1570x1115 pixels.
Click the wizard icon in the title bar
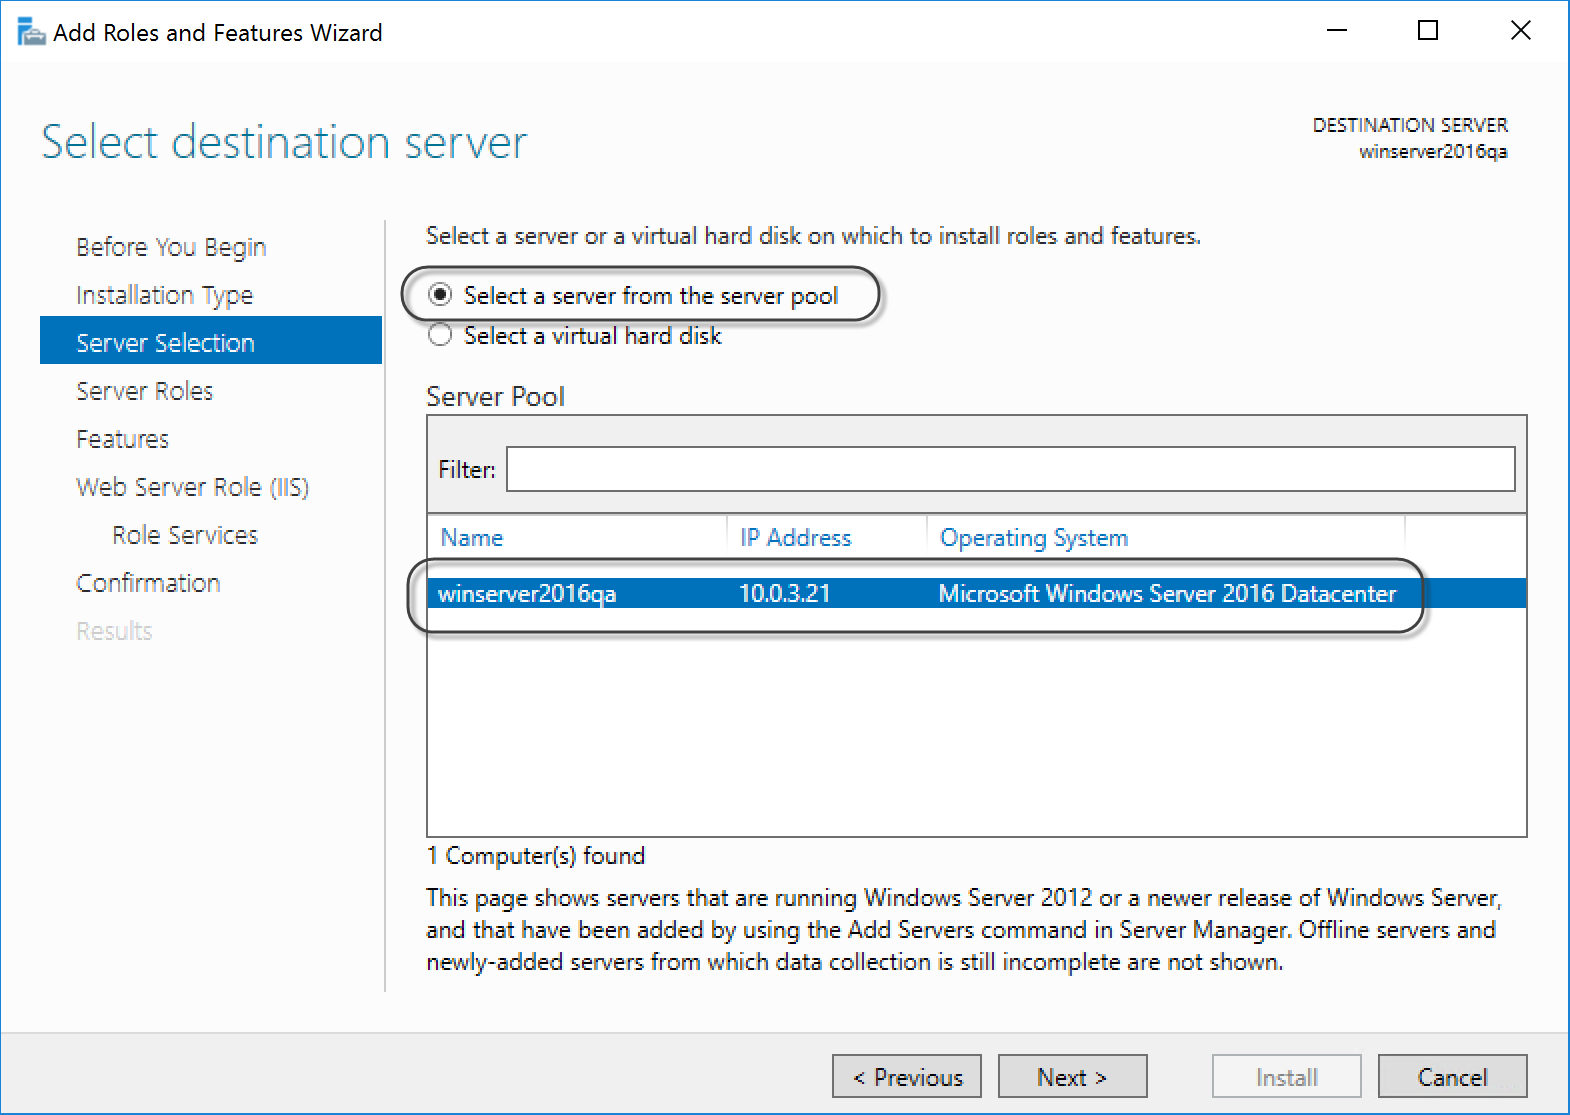pyautogui.click(x=31, y=32)
